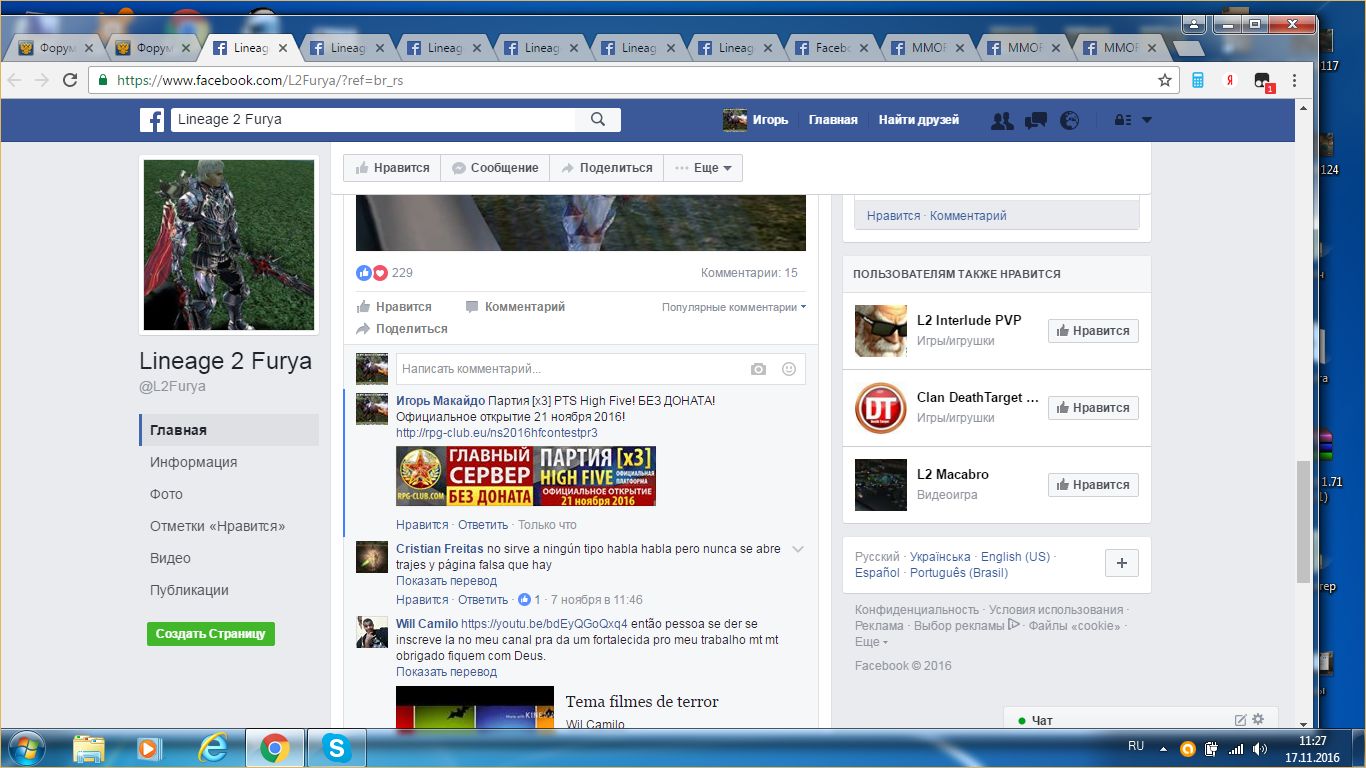Viewport: 1366px width, 768px height.
Task: Open Фото section in the sidebar
Action: pyautogui.click(x=166, y=494)
